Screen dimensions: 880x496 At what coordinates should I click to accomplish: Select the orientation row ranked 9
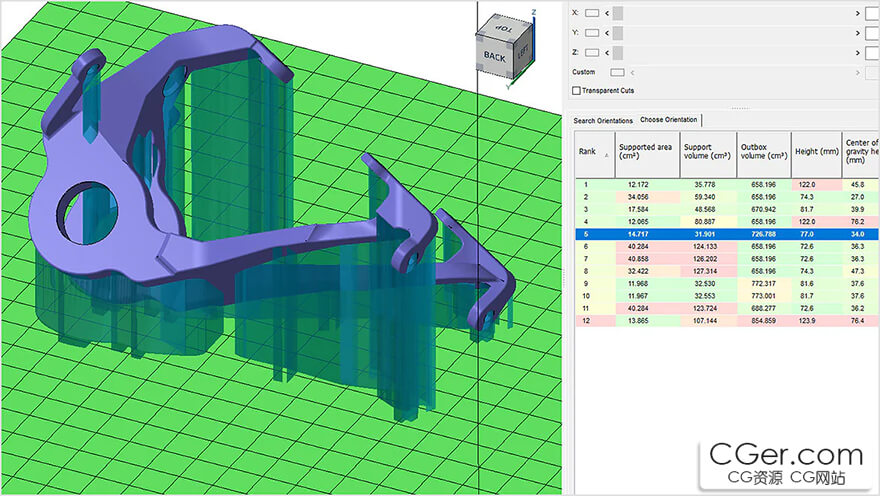(727, 283)
